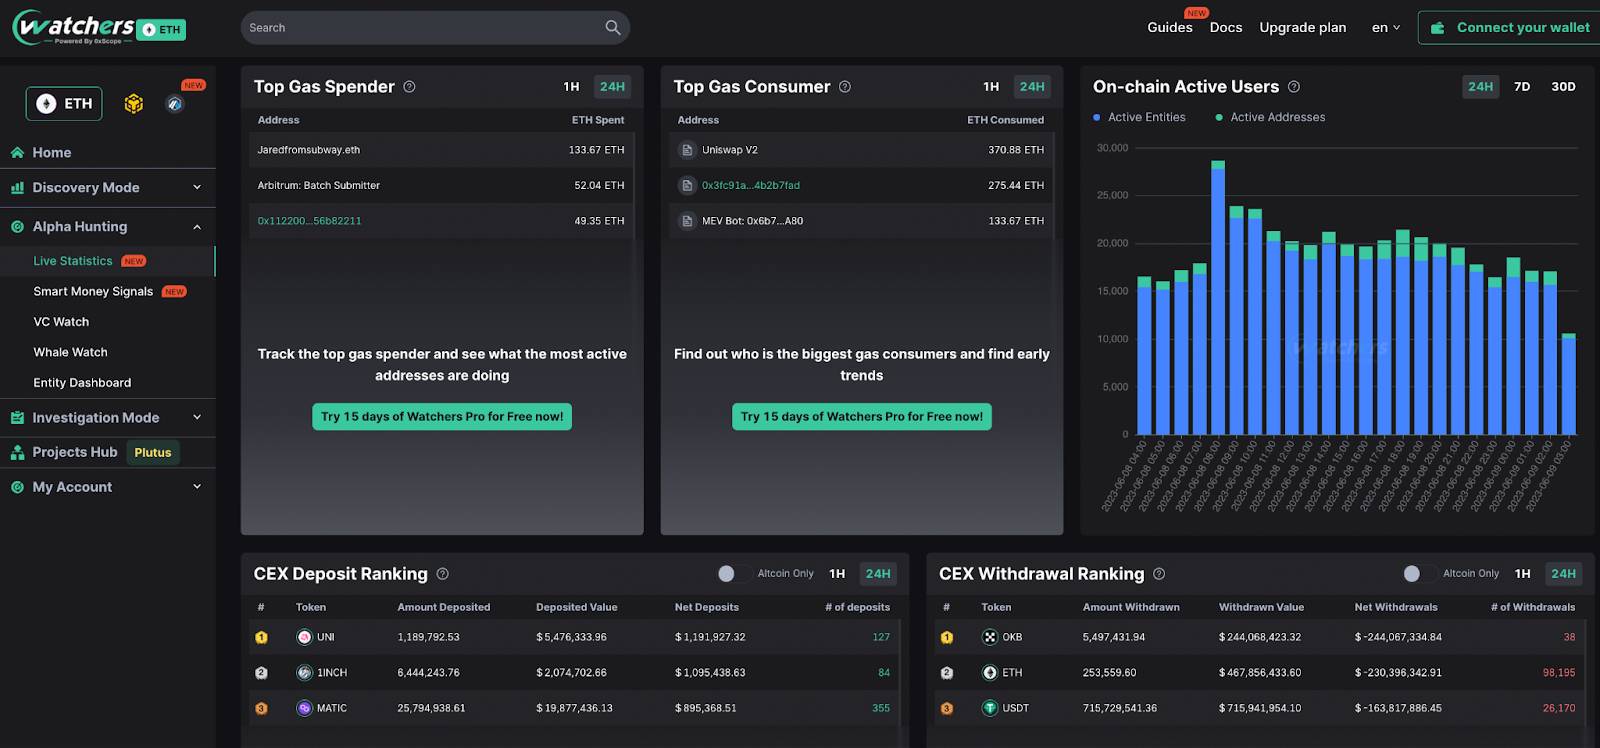Select 24H in CEX Withdrawal Ranking
Viewport: 1600px width, 748px height.
pyautogui.click(x=1563, y=574)
